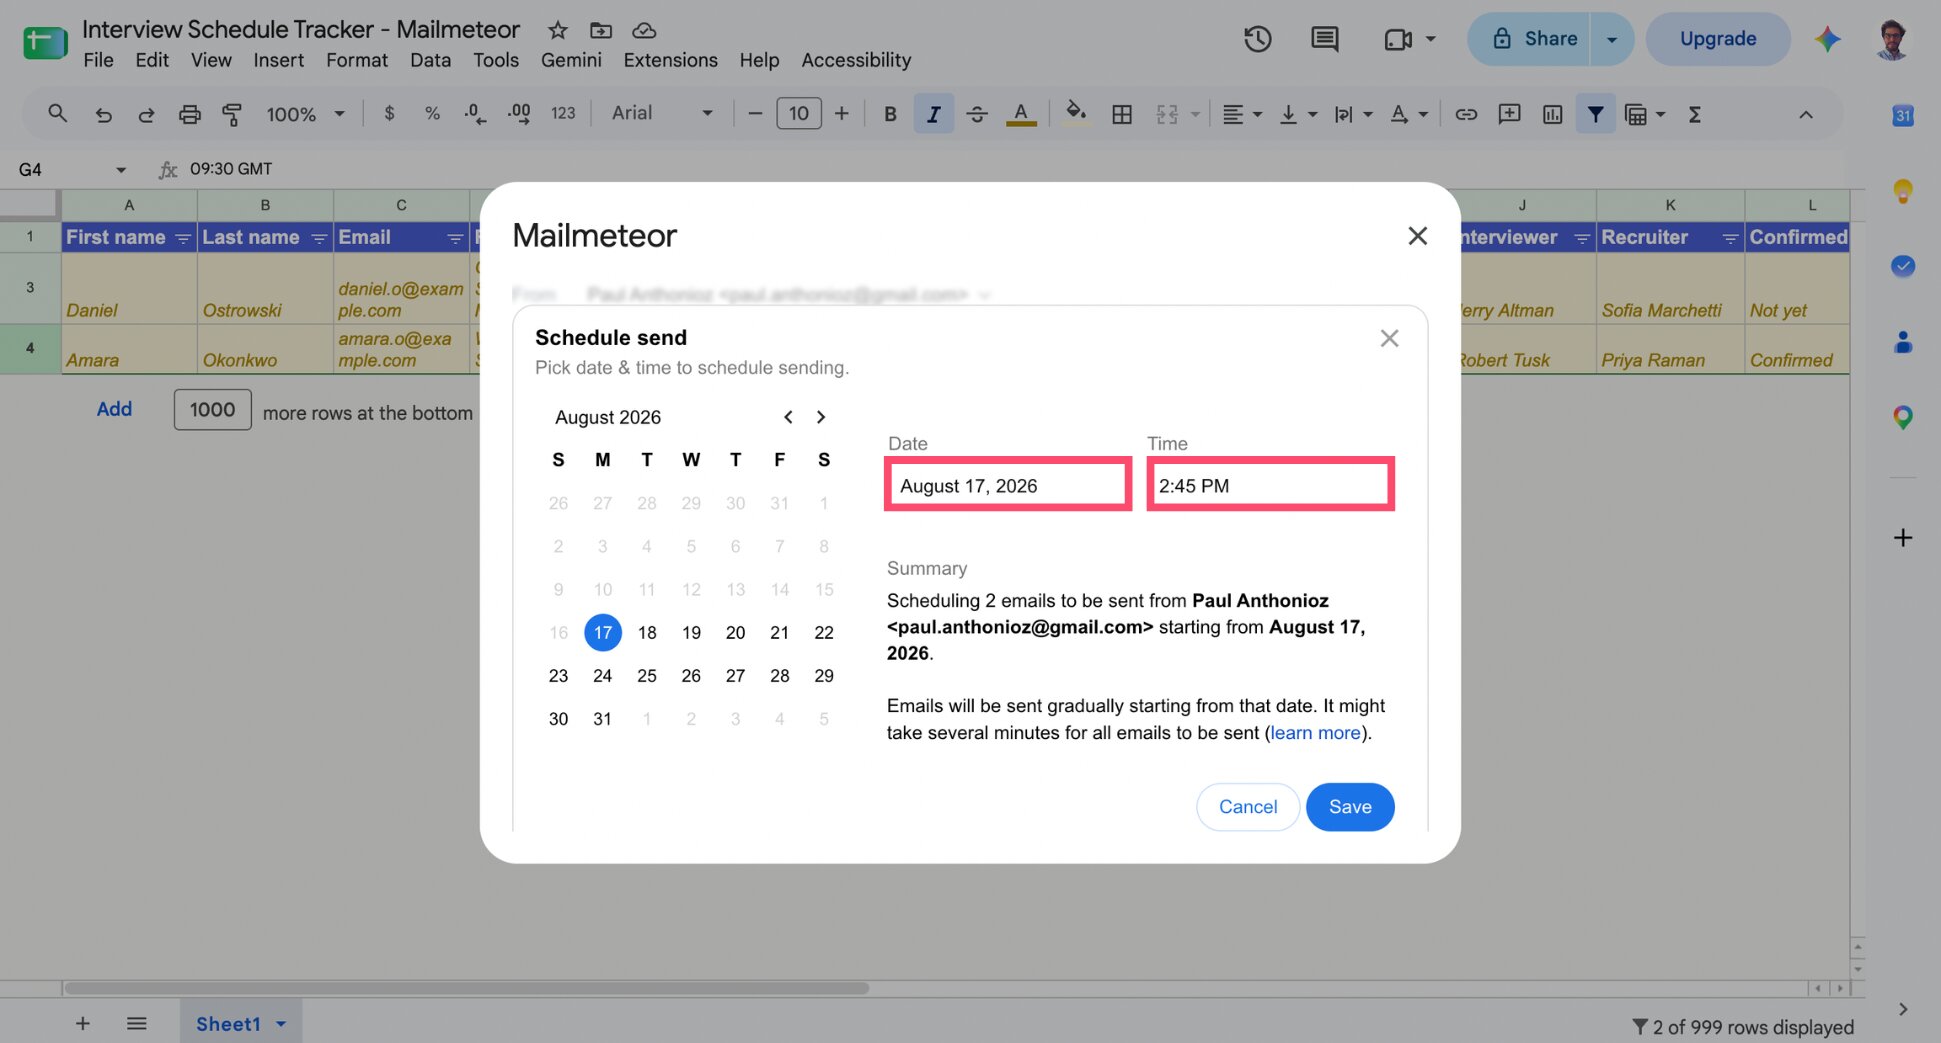Format as percent
Viewport: 1941px width, 1043px height.
coord(432,114)
